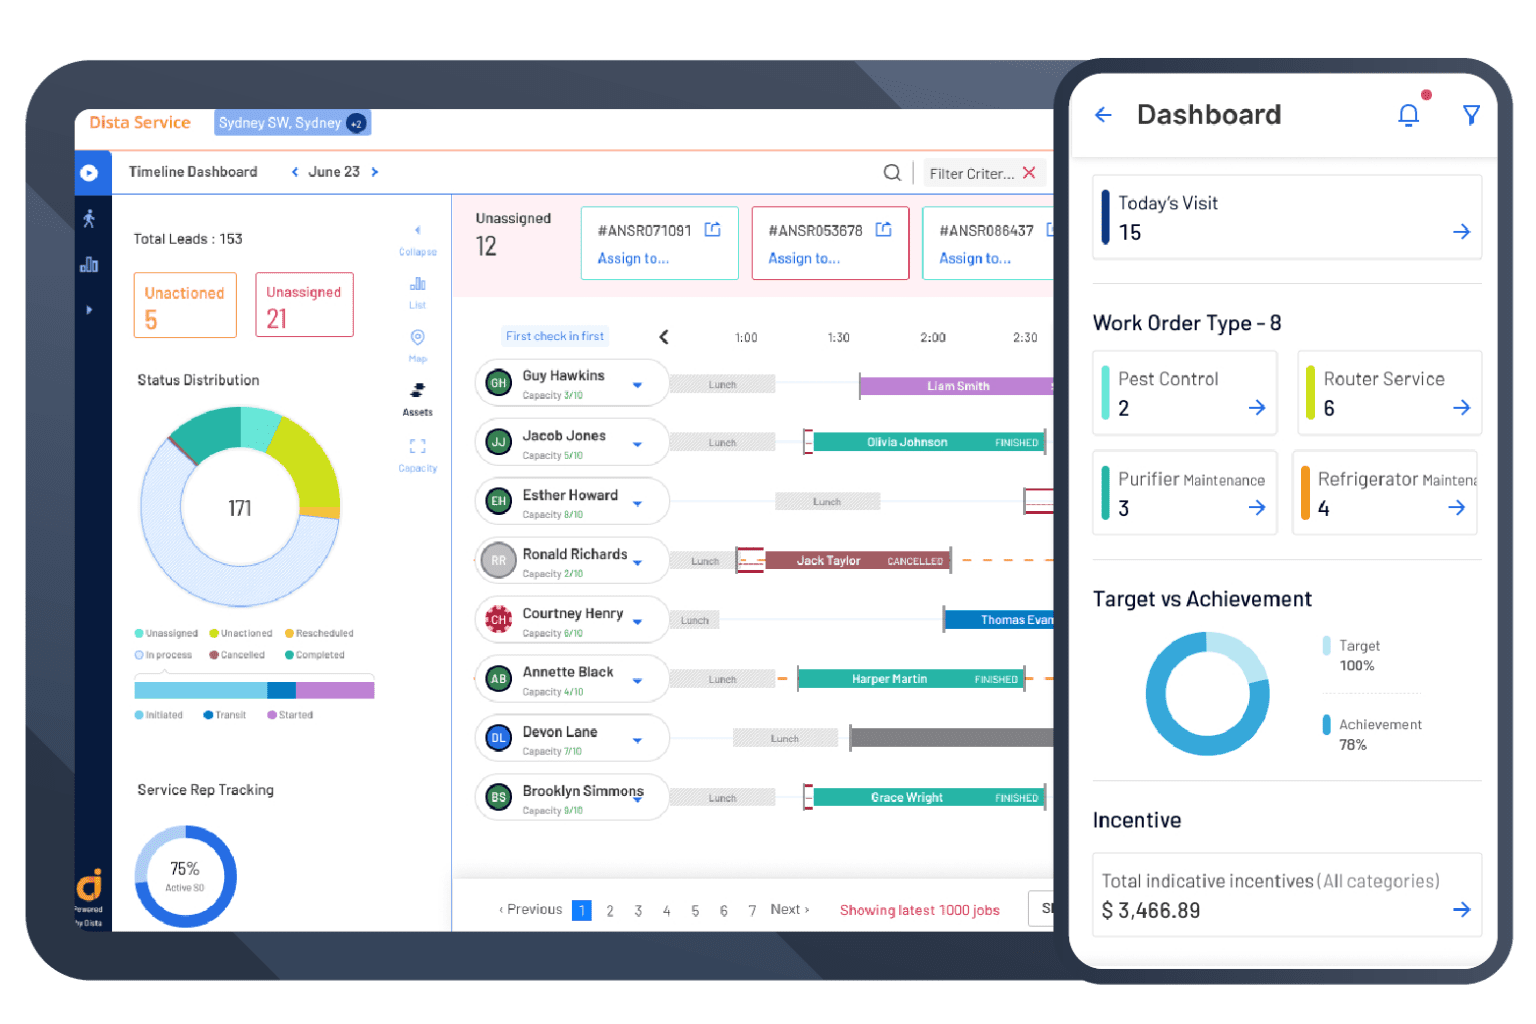Click the search magnifier icon
1536x1024 pixels.
(x=892, y=172)
